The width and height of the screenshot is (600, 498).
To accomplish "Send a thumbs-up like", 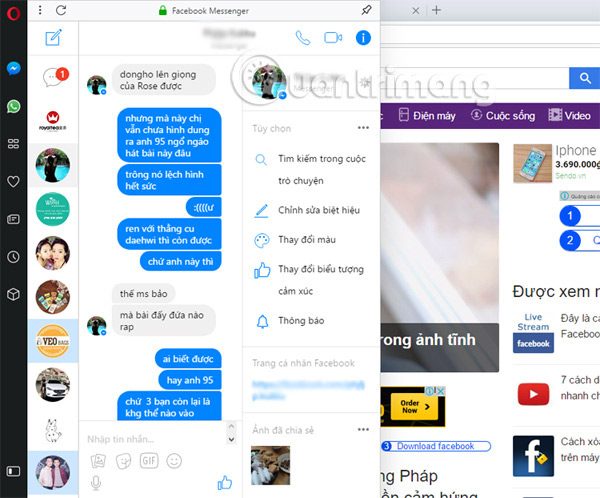I will click(x=225, y=483).
